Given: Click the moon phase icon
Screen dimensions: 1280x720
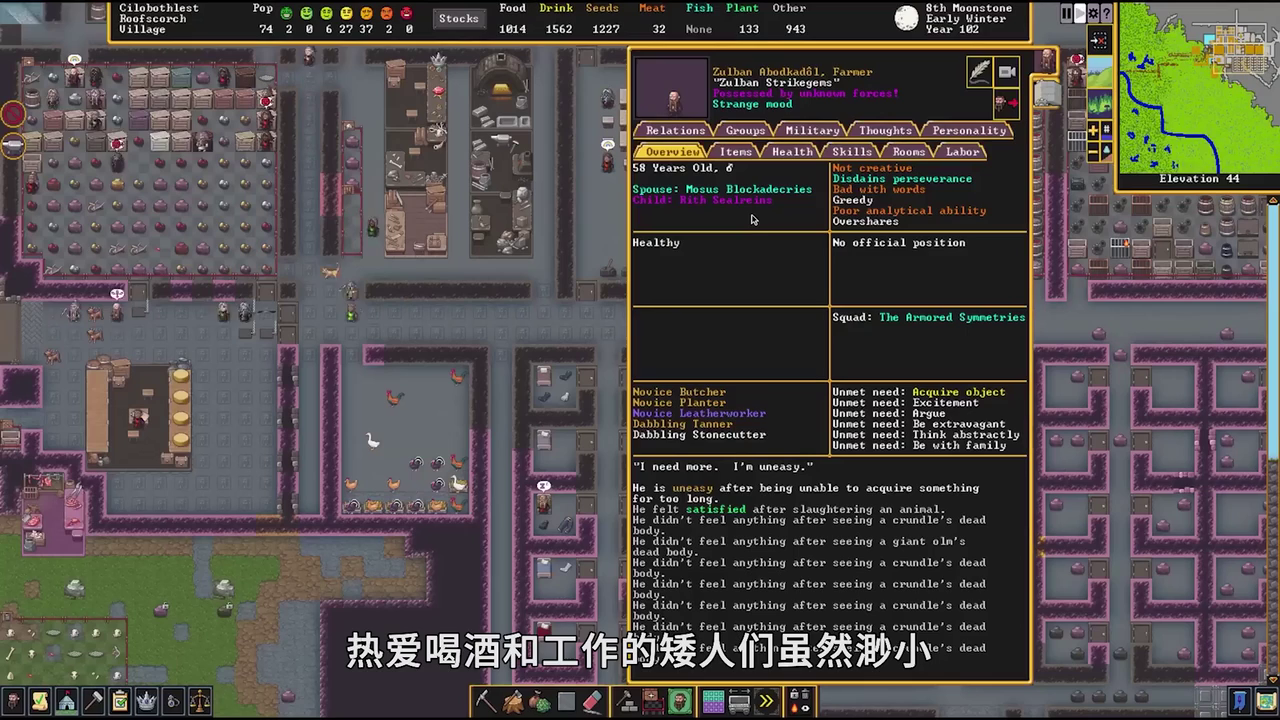Looking at the screenshot, I should point(907,18).
